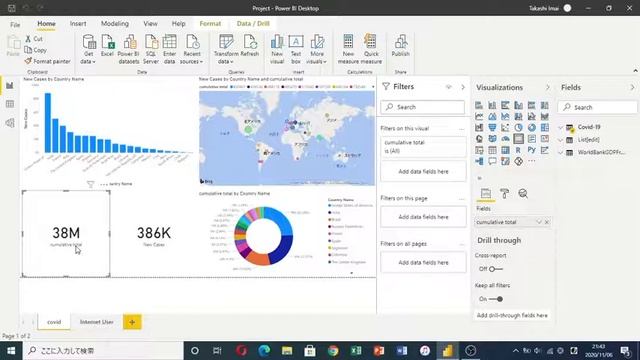Remove cumulative total field with X

[x=547, y=222]
